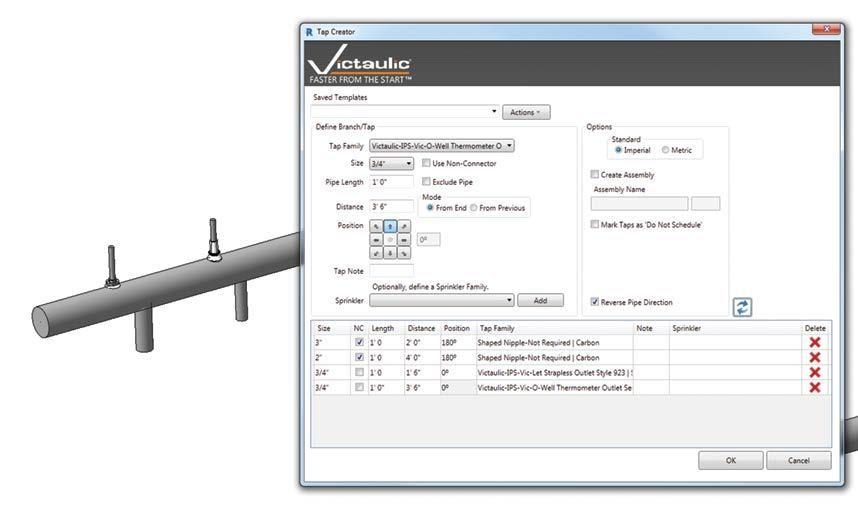Click the 180° position cell in the 3" row

point(458,342)
